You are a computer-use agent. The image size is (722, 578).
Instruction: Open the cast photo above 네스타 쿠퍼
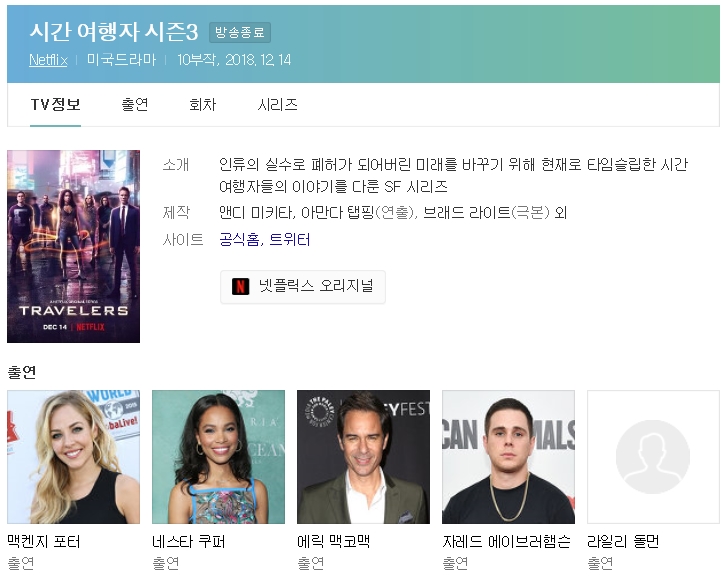(218, 456)
